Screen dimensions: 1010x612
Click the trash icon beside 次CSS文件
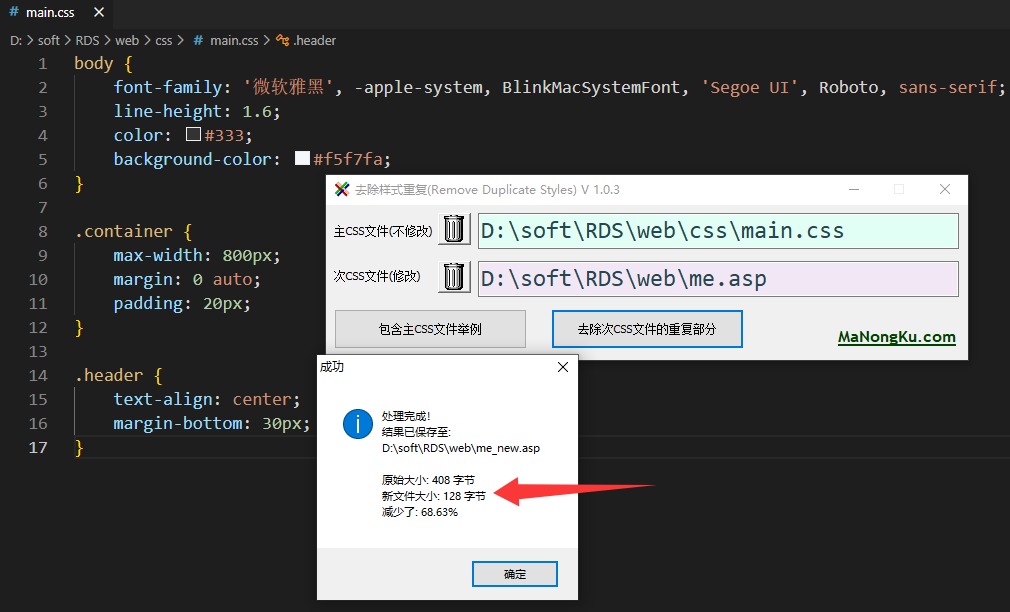click(x=454, y=276)
